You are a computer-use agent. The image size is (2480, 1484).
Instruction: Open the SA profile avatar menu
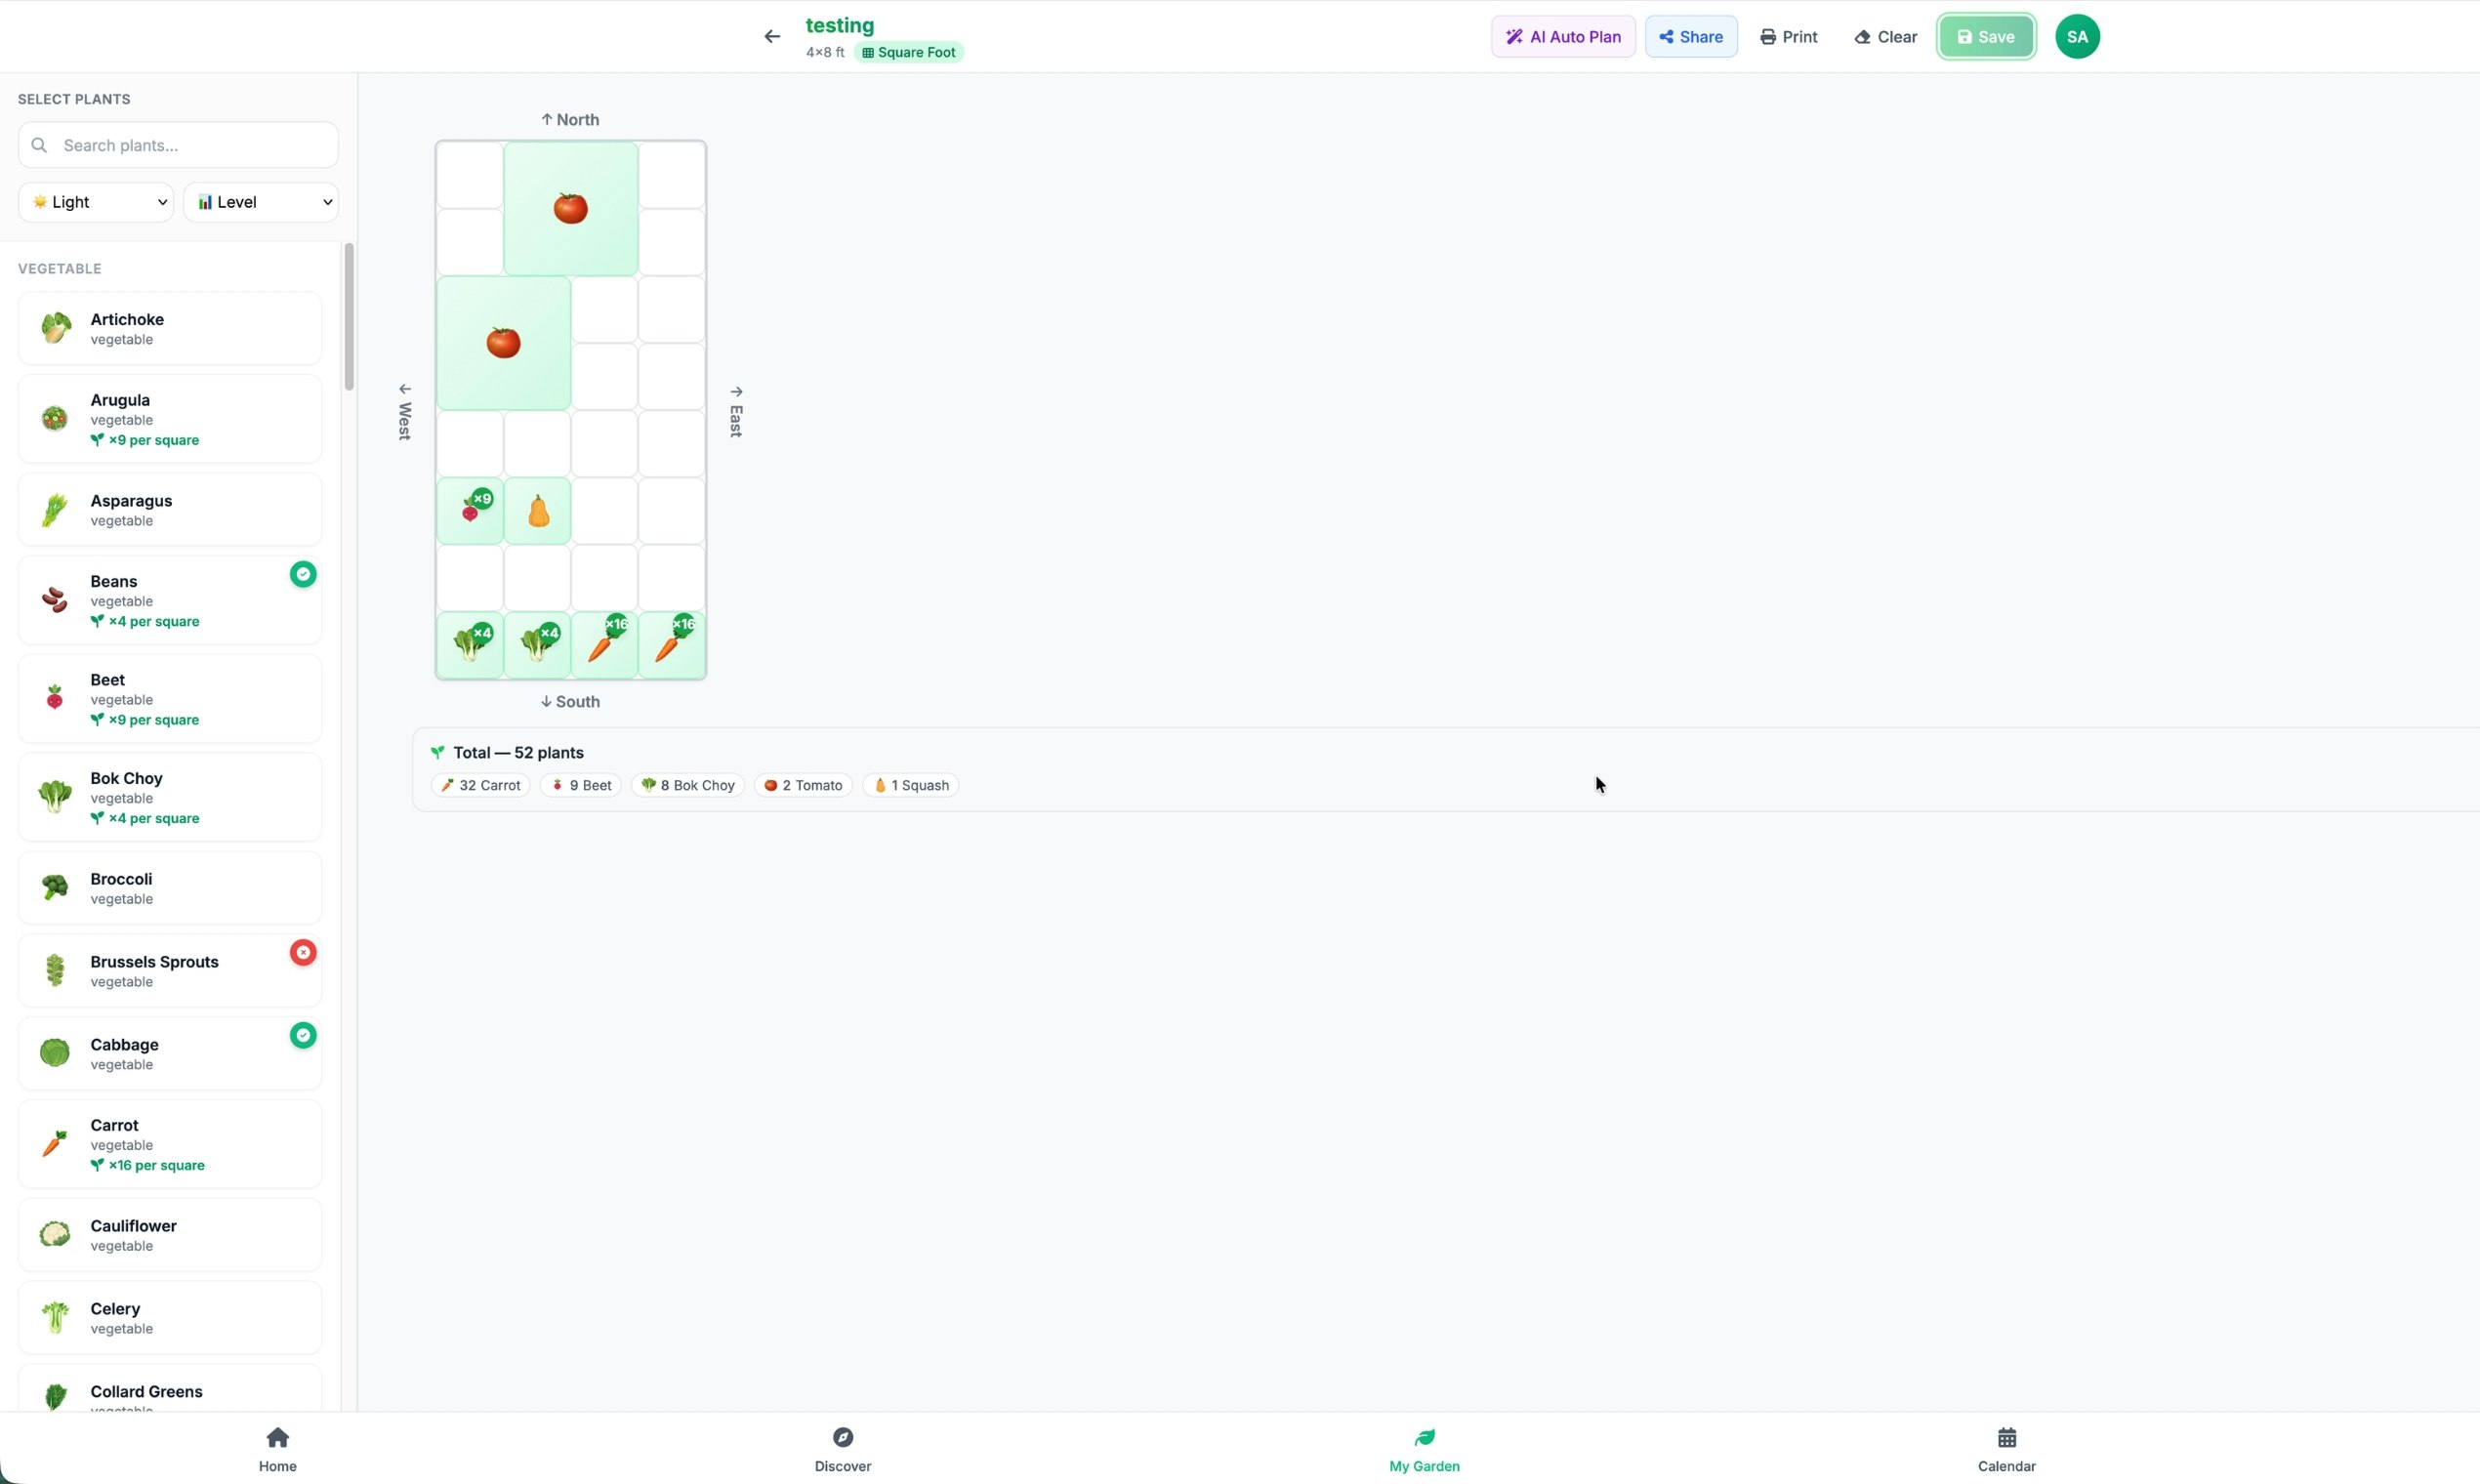tap(2076, 36)
